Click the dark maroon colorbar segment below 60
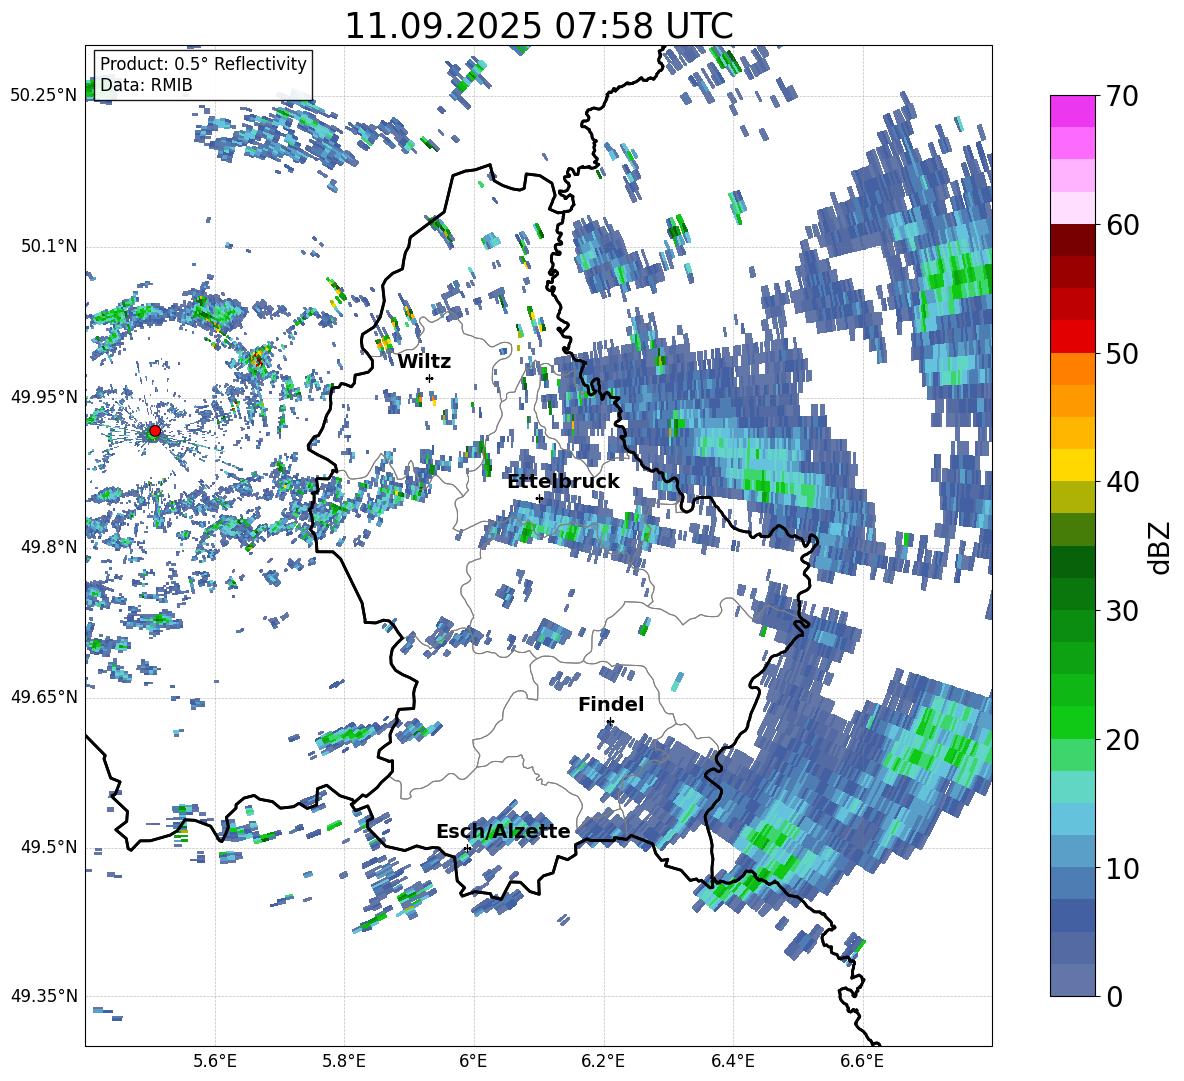The image size is (1184, 1081). click(1072, 241)
